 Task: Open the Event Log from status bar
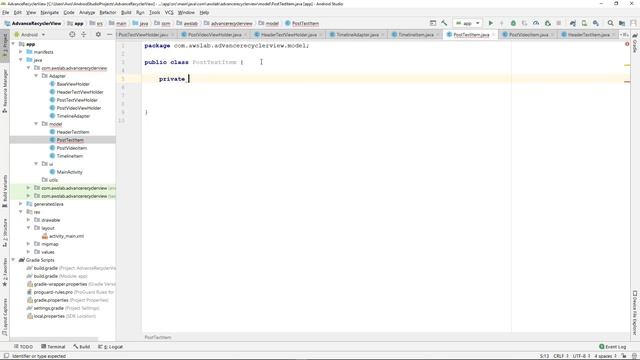pyautogui.click(x=612, y=347)
